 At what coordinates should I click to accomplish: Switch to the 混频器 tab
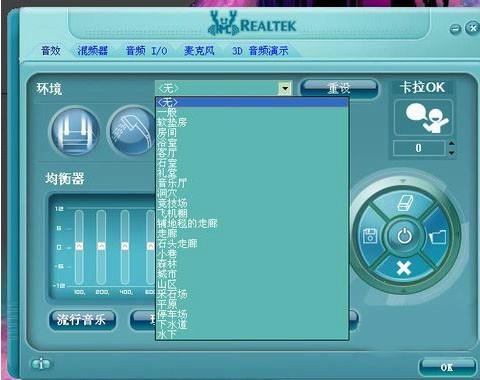(x=93, y=51)
